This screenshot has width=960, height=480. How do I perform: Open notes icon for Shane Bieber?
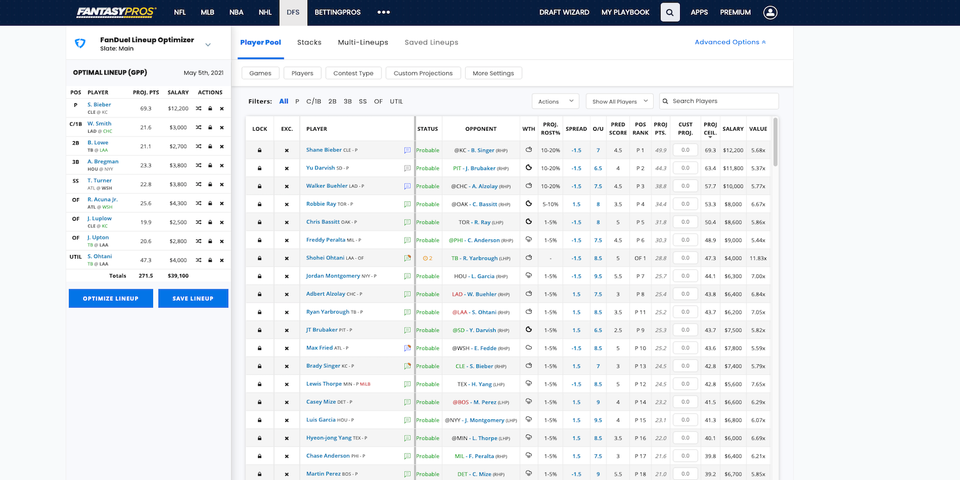point(407,150)
